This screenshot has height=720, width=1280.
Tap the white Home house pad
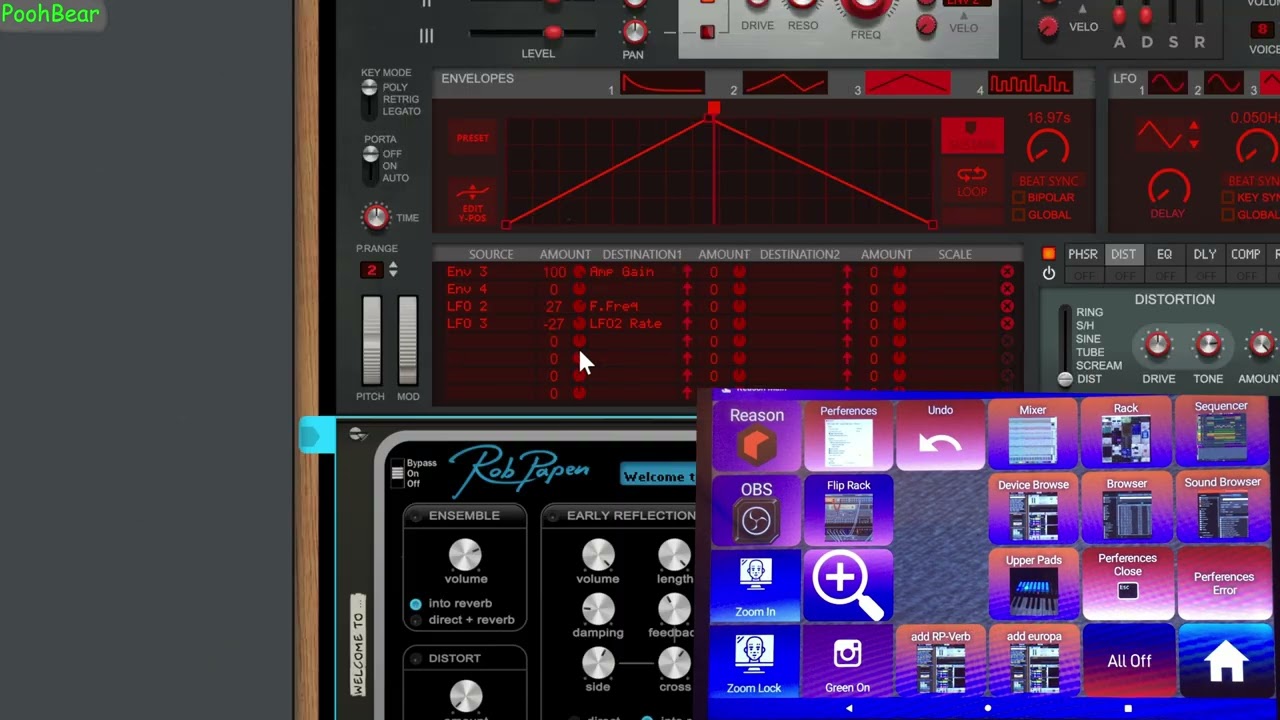pyautogui.click(x=1225, y=661)
